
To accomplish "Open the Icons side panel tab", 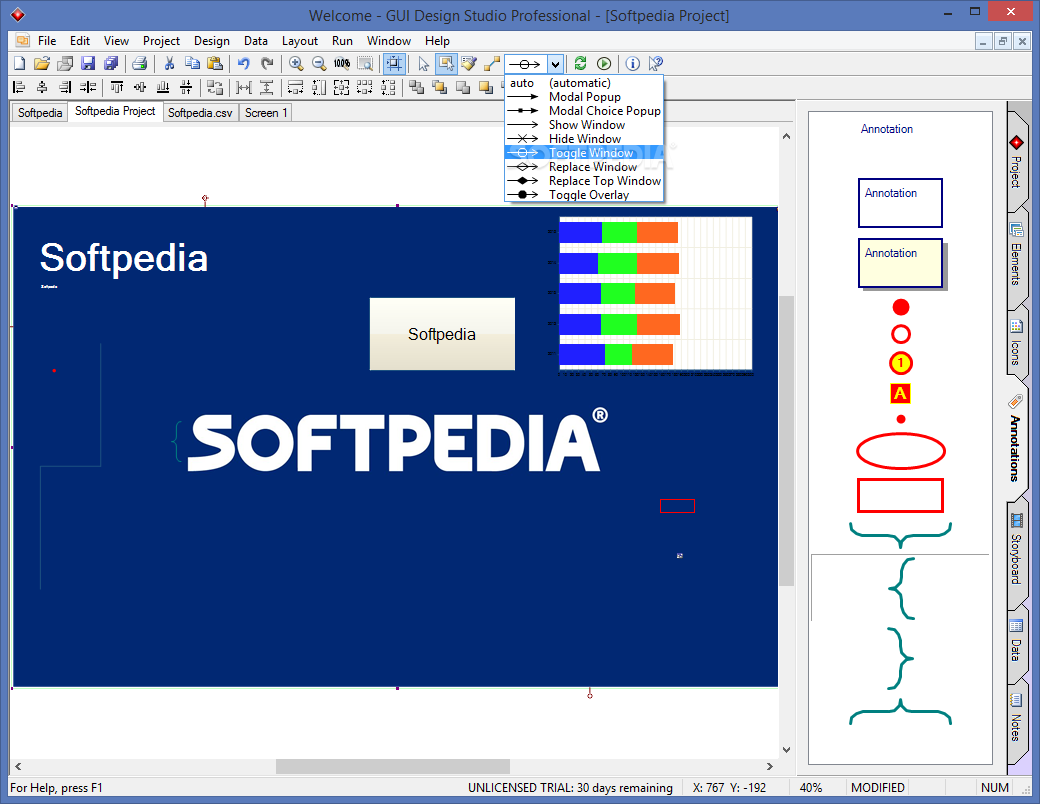I will pos(1016,344).
